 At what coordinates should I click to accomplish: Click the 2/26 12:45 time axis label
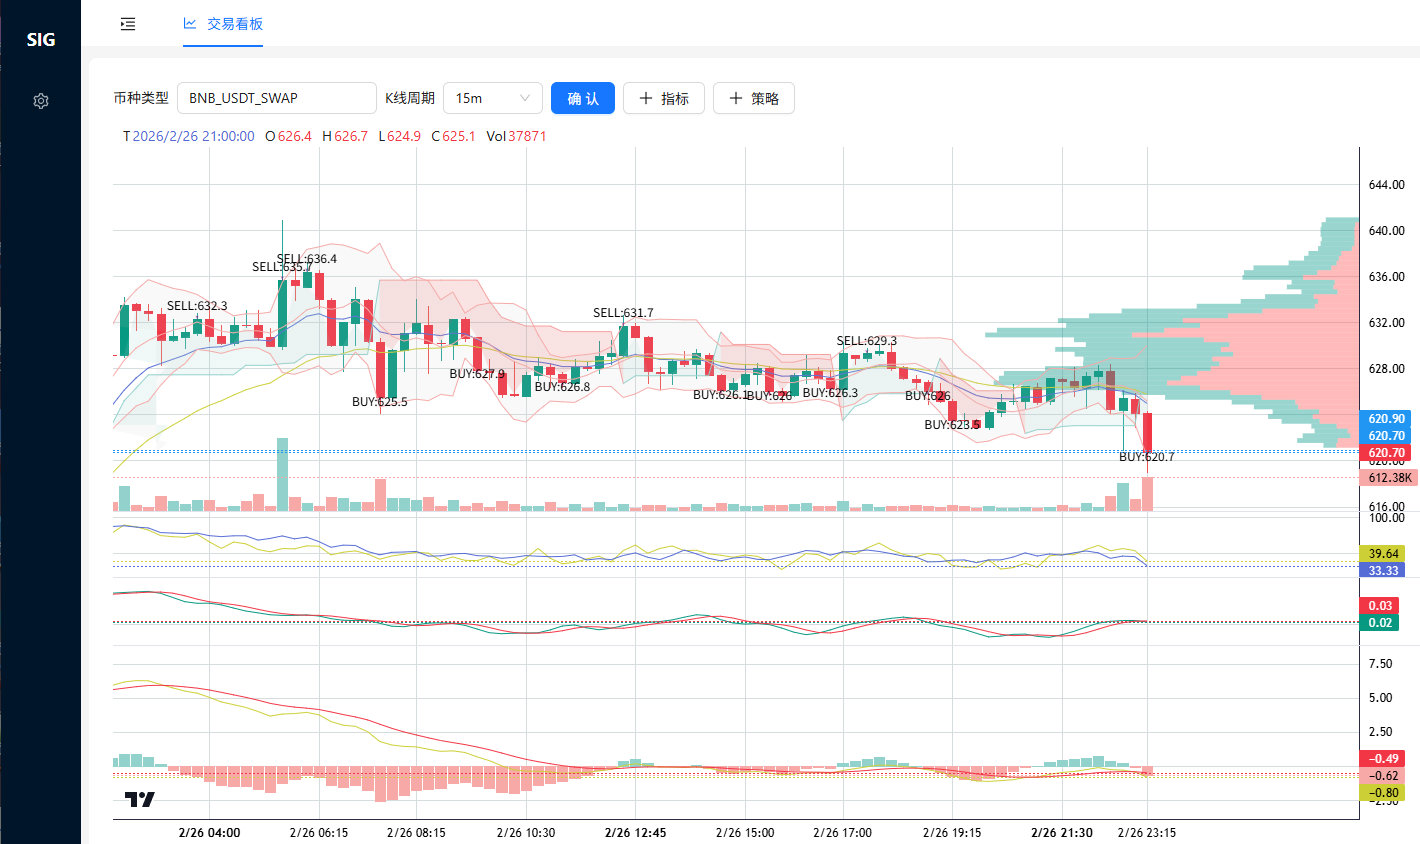[635, 833]
